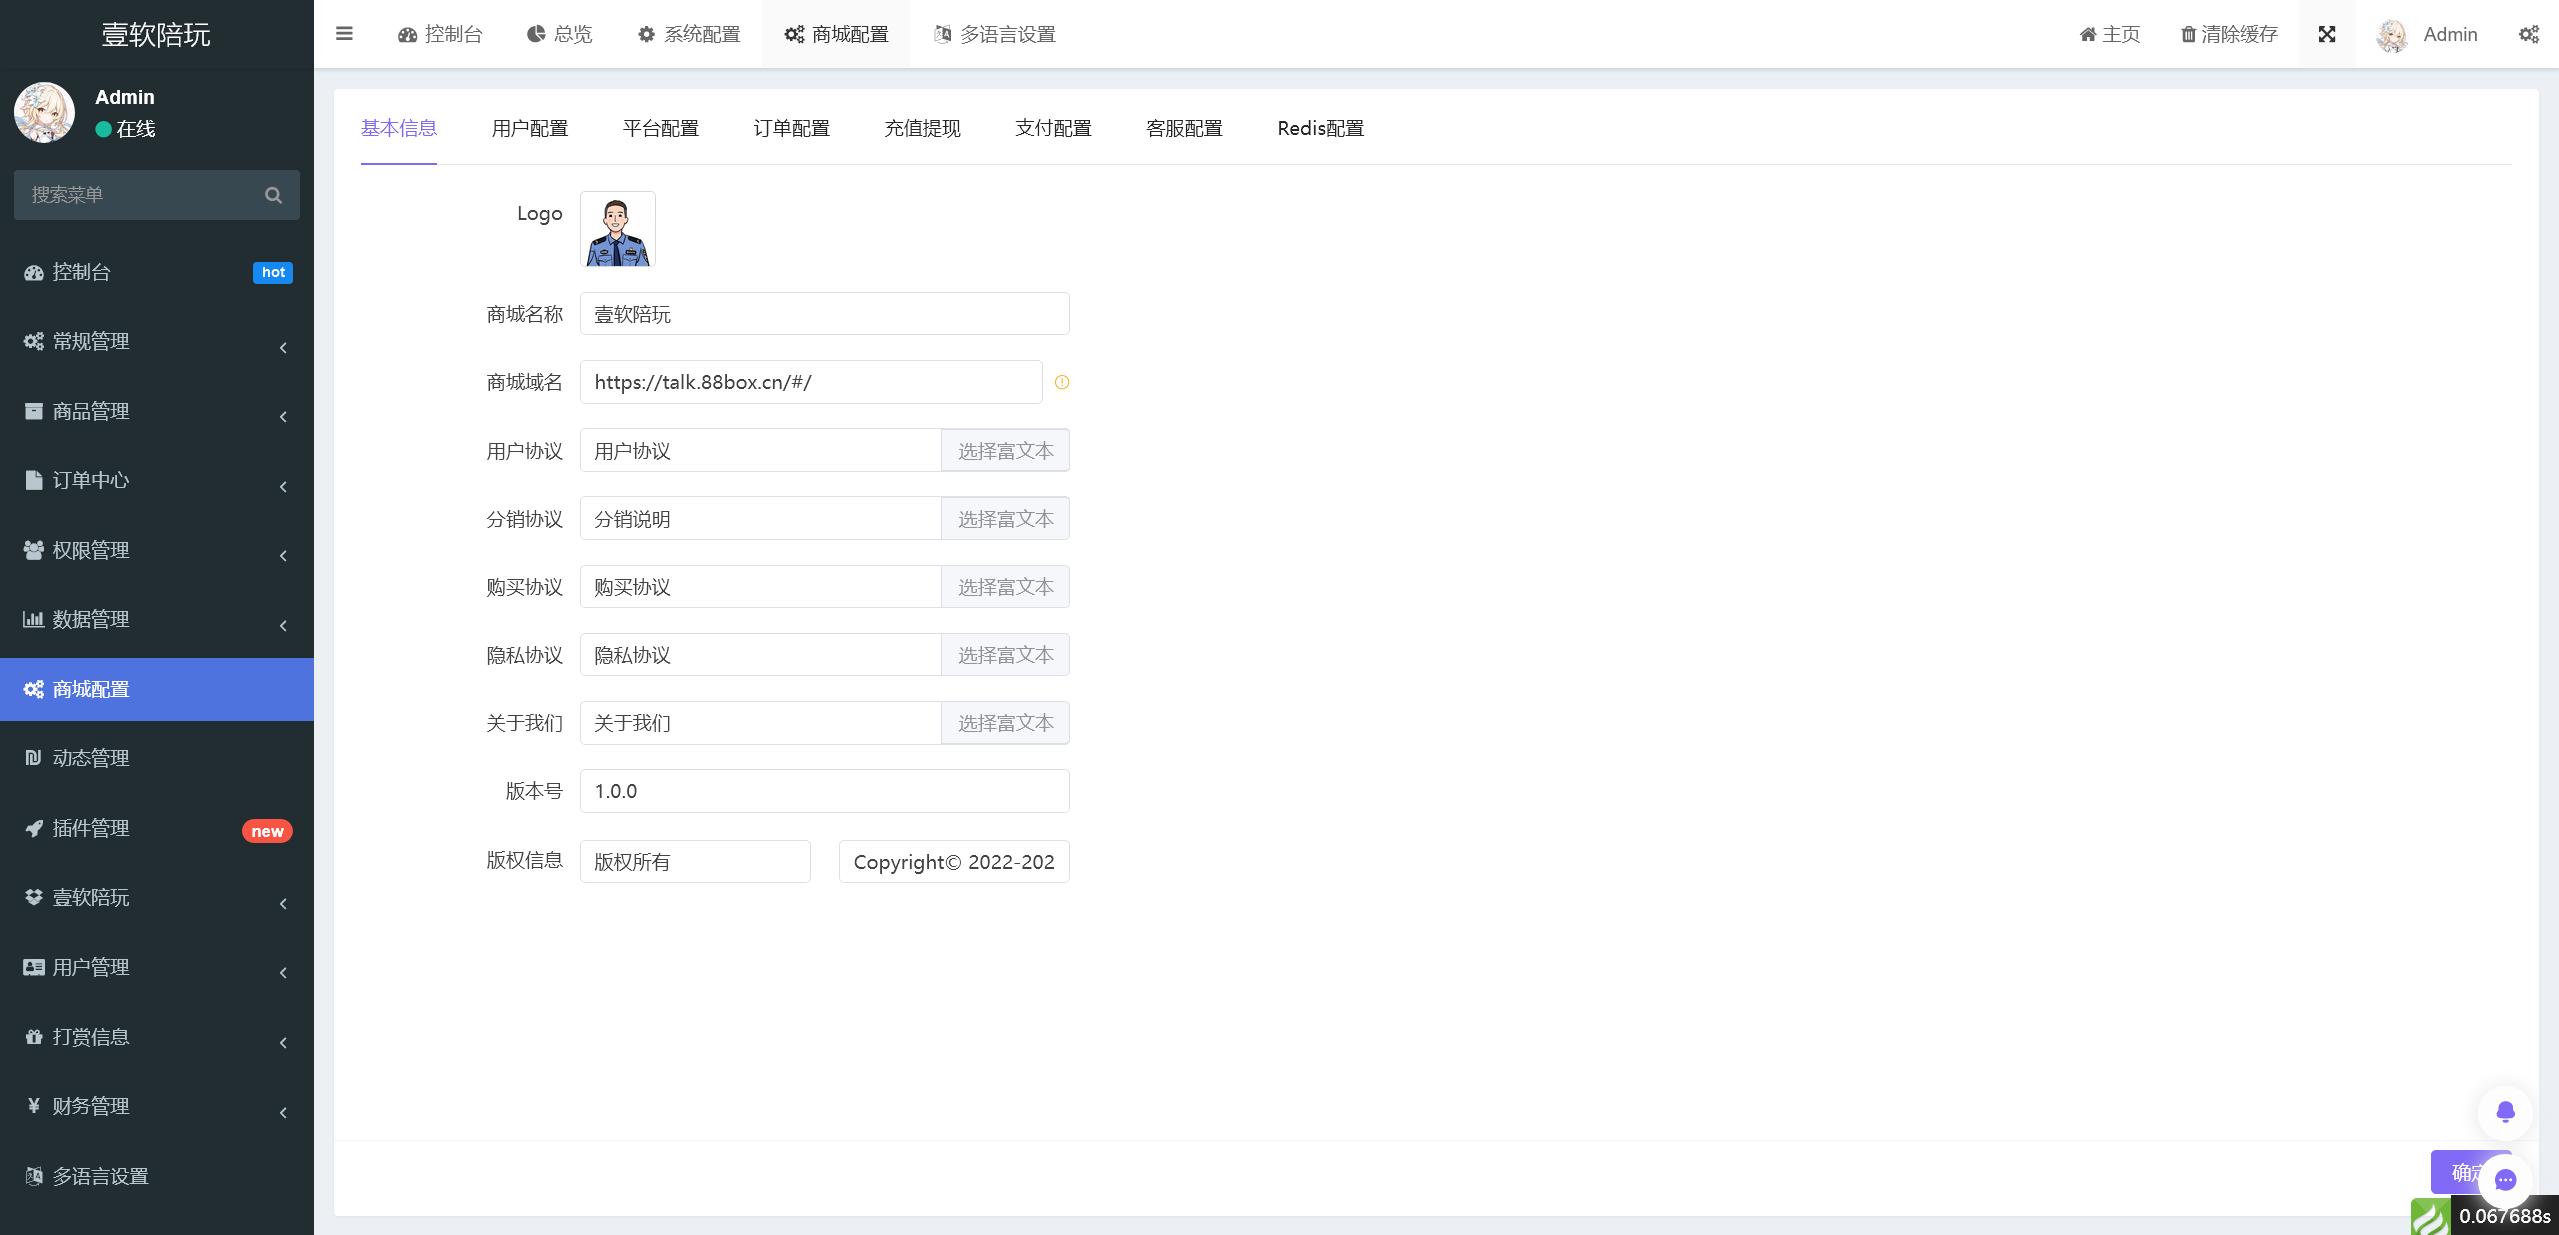Click the 主页 home link
2559x1235 pixels.
pos(2110,34)
